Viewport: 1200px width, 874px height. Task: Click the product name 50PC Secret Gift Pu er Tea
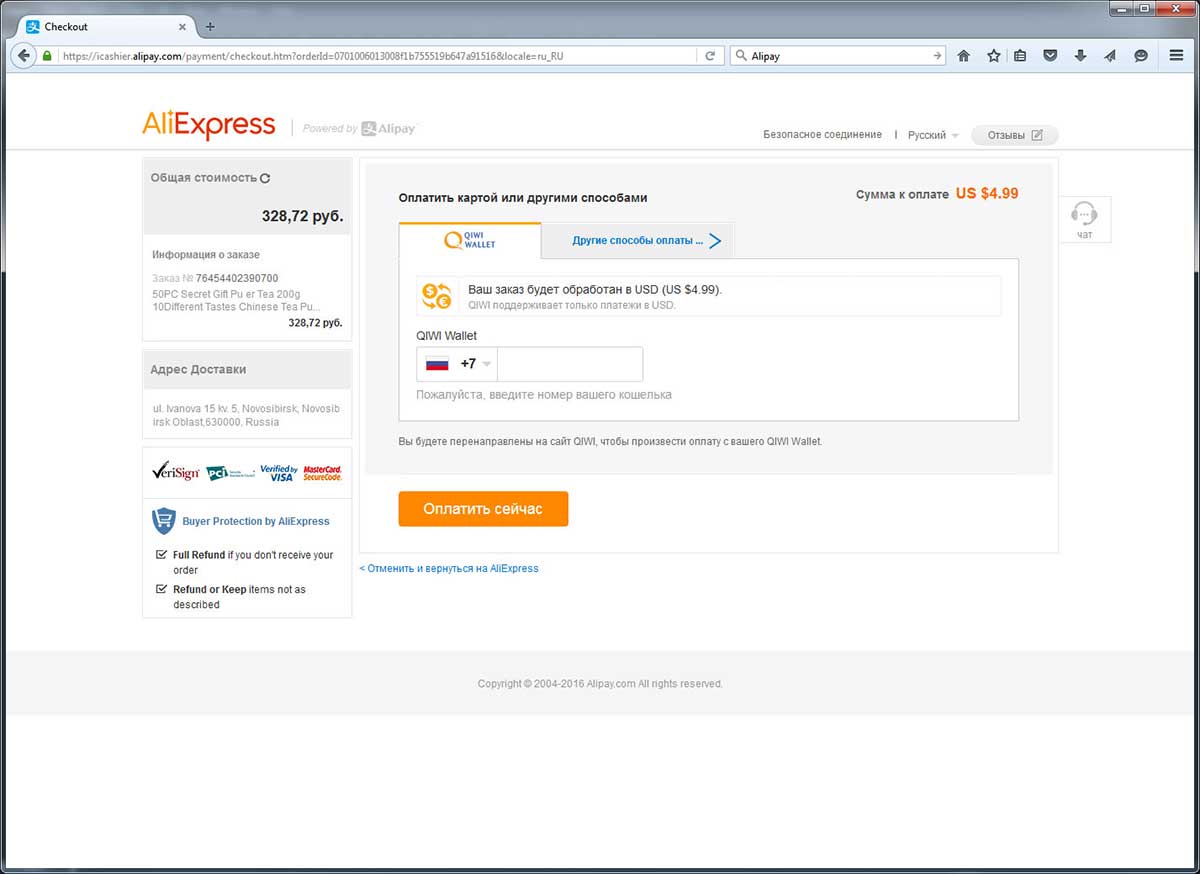point(236,300)
